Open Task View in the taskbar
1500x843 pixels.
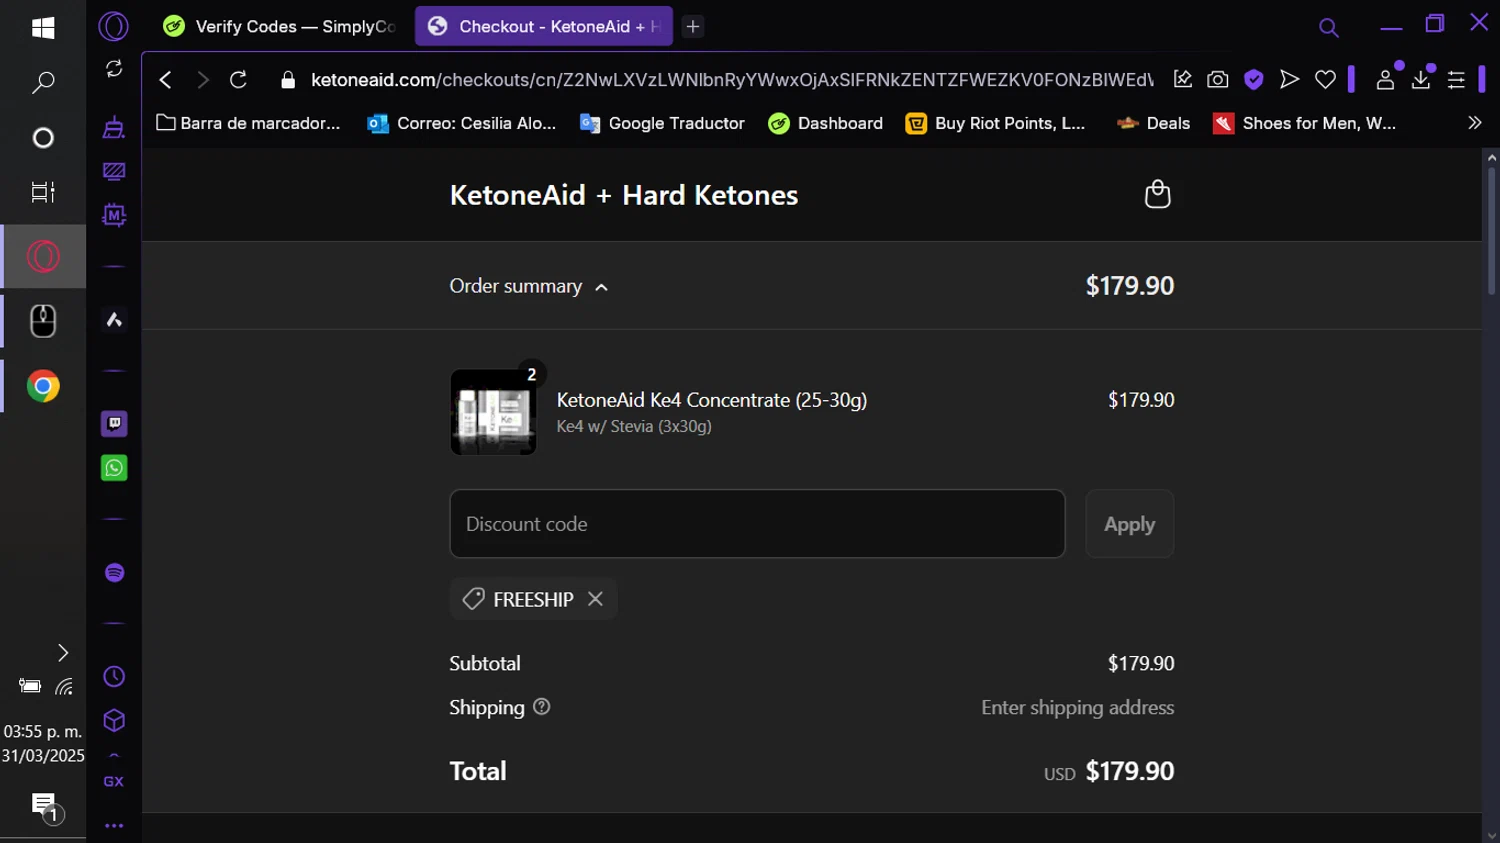[x=43, y=192]
